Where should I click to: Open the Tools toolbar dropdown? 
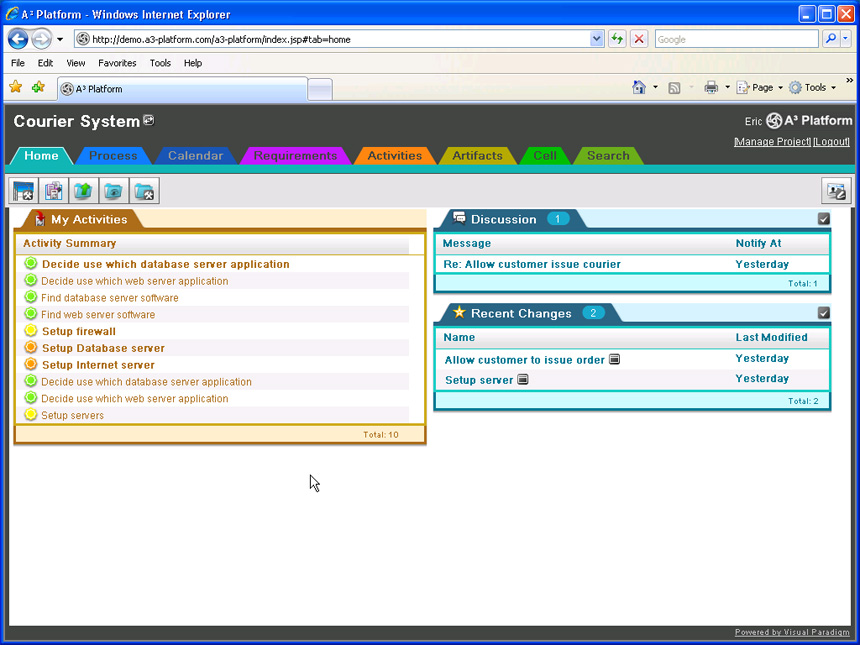click(813, 87)
